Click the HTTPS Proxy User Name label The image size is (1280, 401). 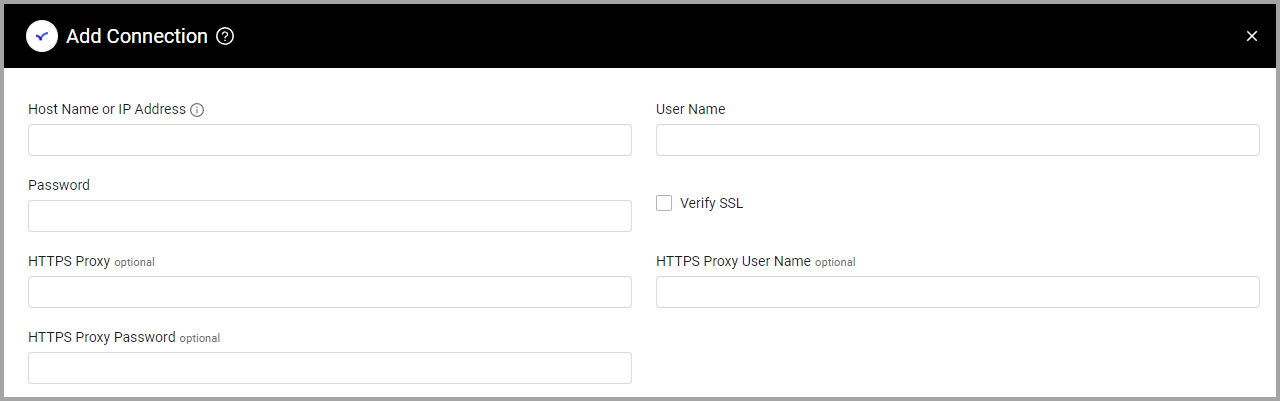733,261
